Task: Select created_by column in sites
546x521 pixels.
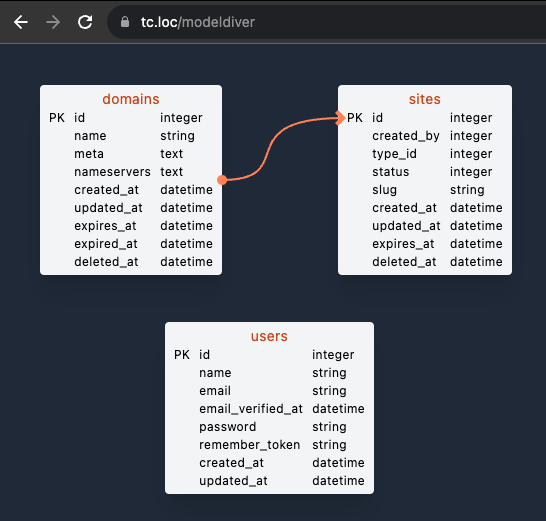Action: tap(406, 136)
